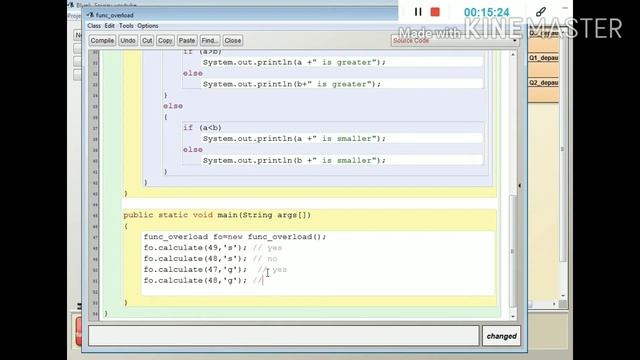
Task: Click the line 'fo.calculate(49,'s');'
Action: (195, 248)
